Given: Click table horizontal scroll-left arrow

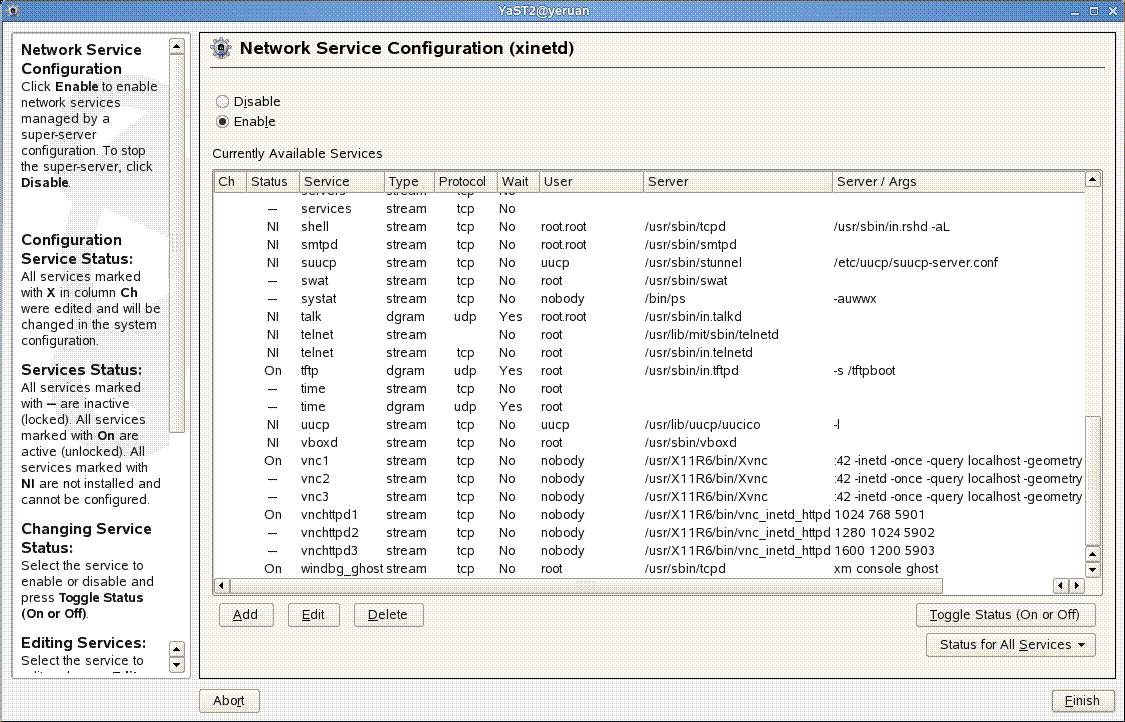Looking at the screenshot, I should pyautogui.click(x=223, y=585).
